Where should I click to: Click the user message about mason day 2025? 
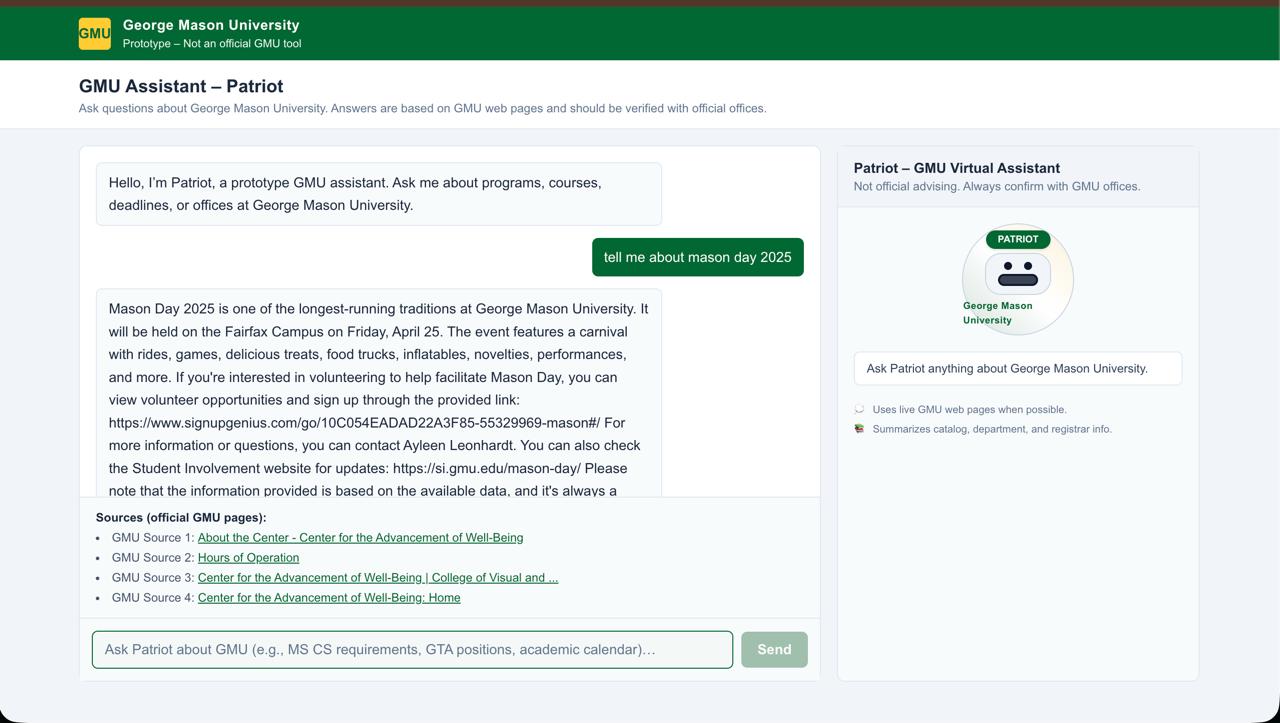pyautogui.click(x=698, y=257)
